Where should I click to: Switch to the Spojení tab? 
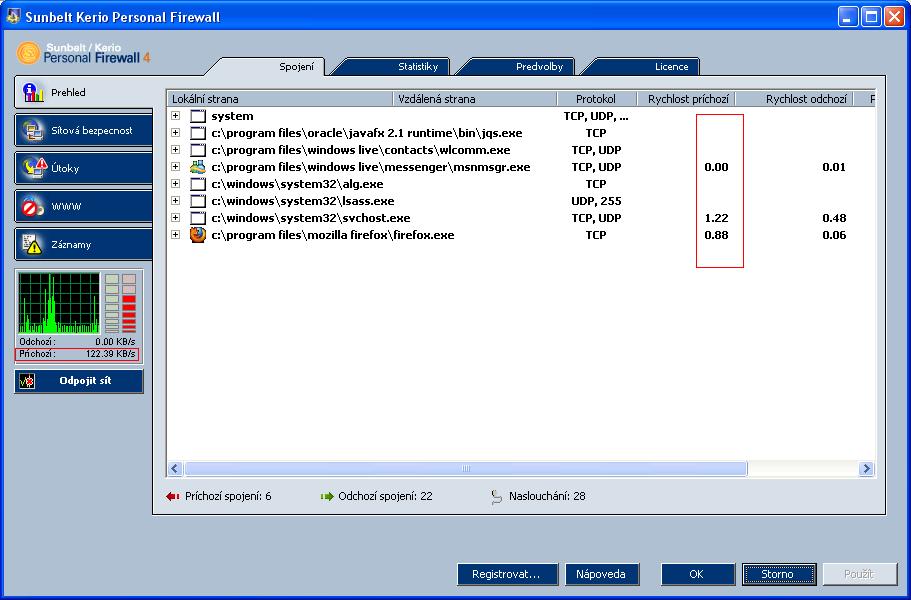[x=296, y=67]
